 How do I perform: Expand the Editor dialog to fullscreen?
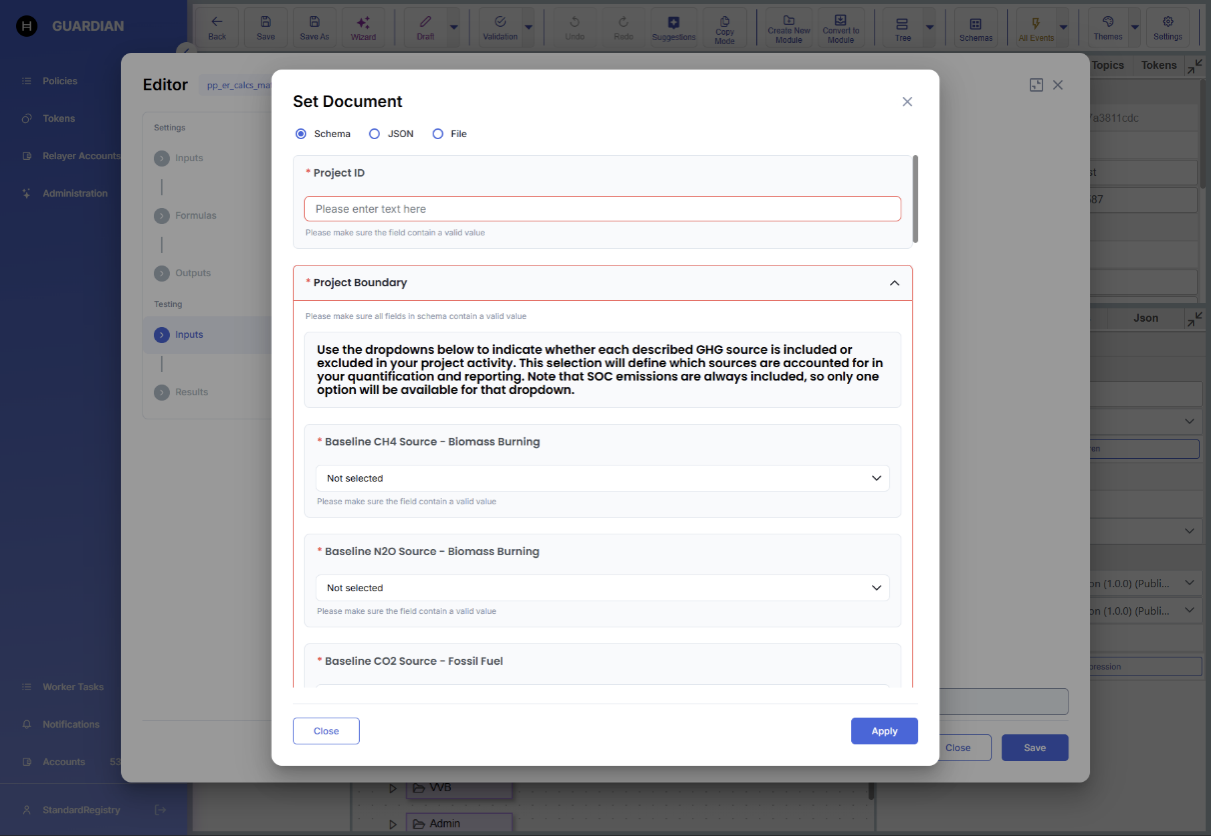[x=1036, y=85]
